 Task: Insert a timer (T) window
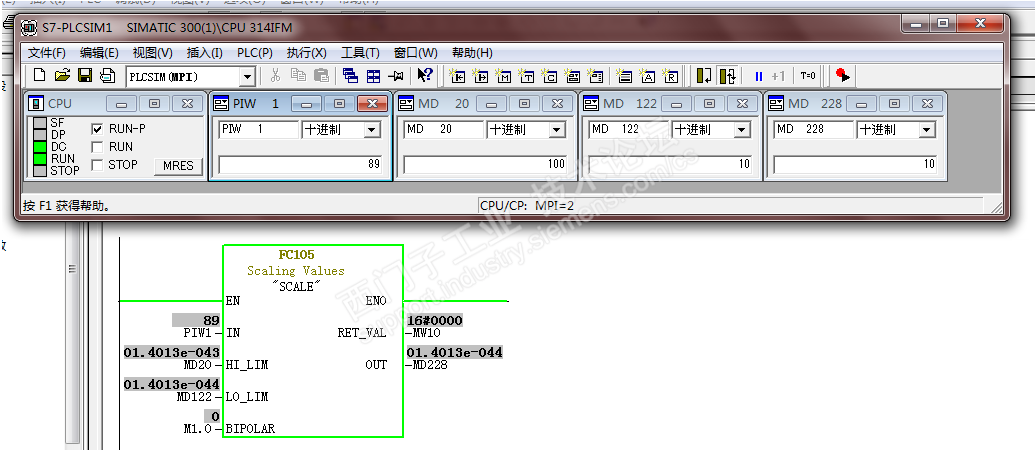point(526,76)
